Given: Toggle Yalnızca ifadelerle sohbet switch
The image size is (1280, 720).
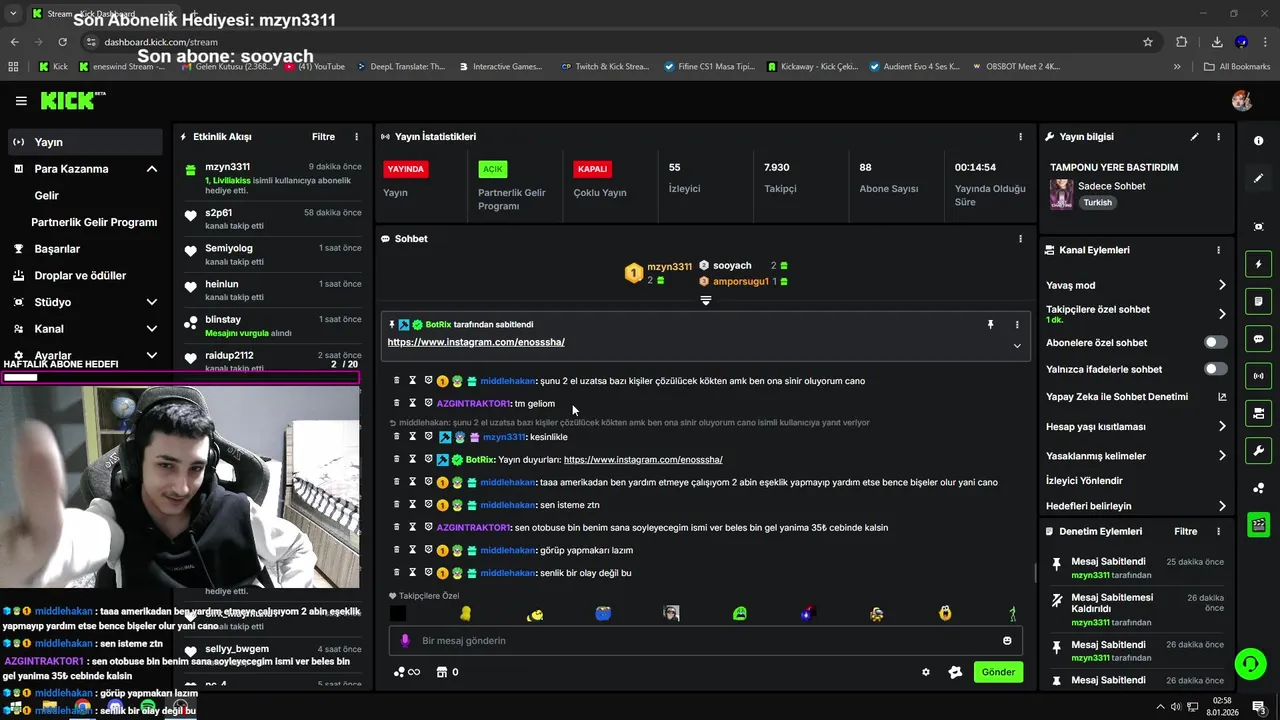Looking at the screenshot, I should tap(1215, 369).
